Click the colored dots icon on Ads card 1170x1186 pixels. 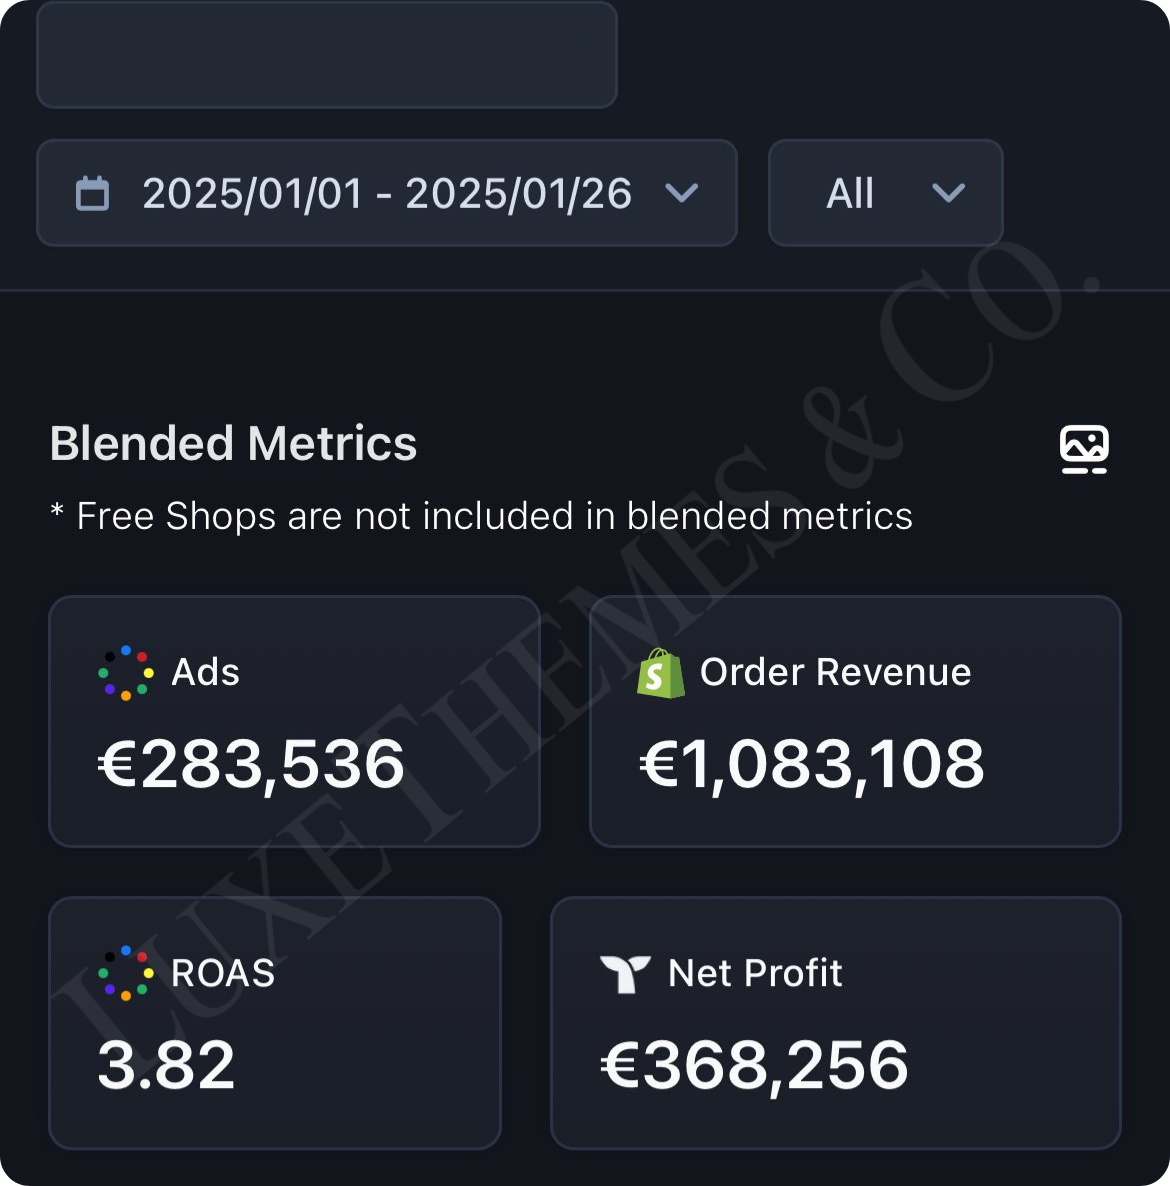[126, 673]
